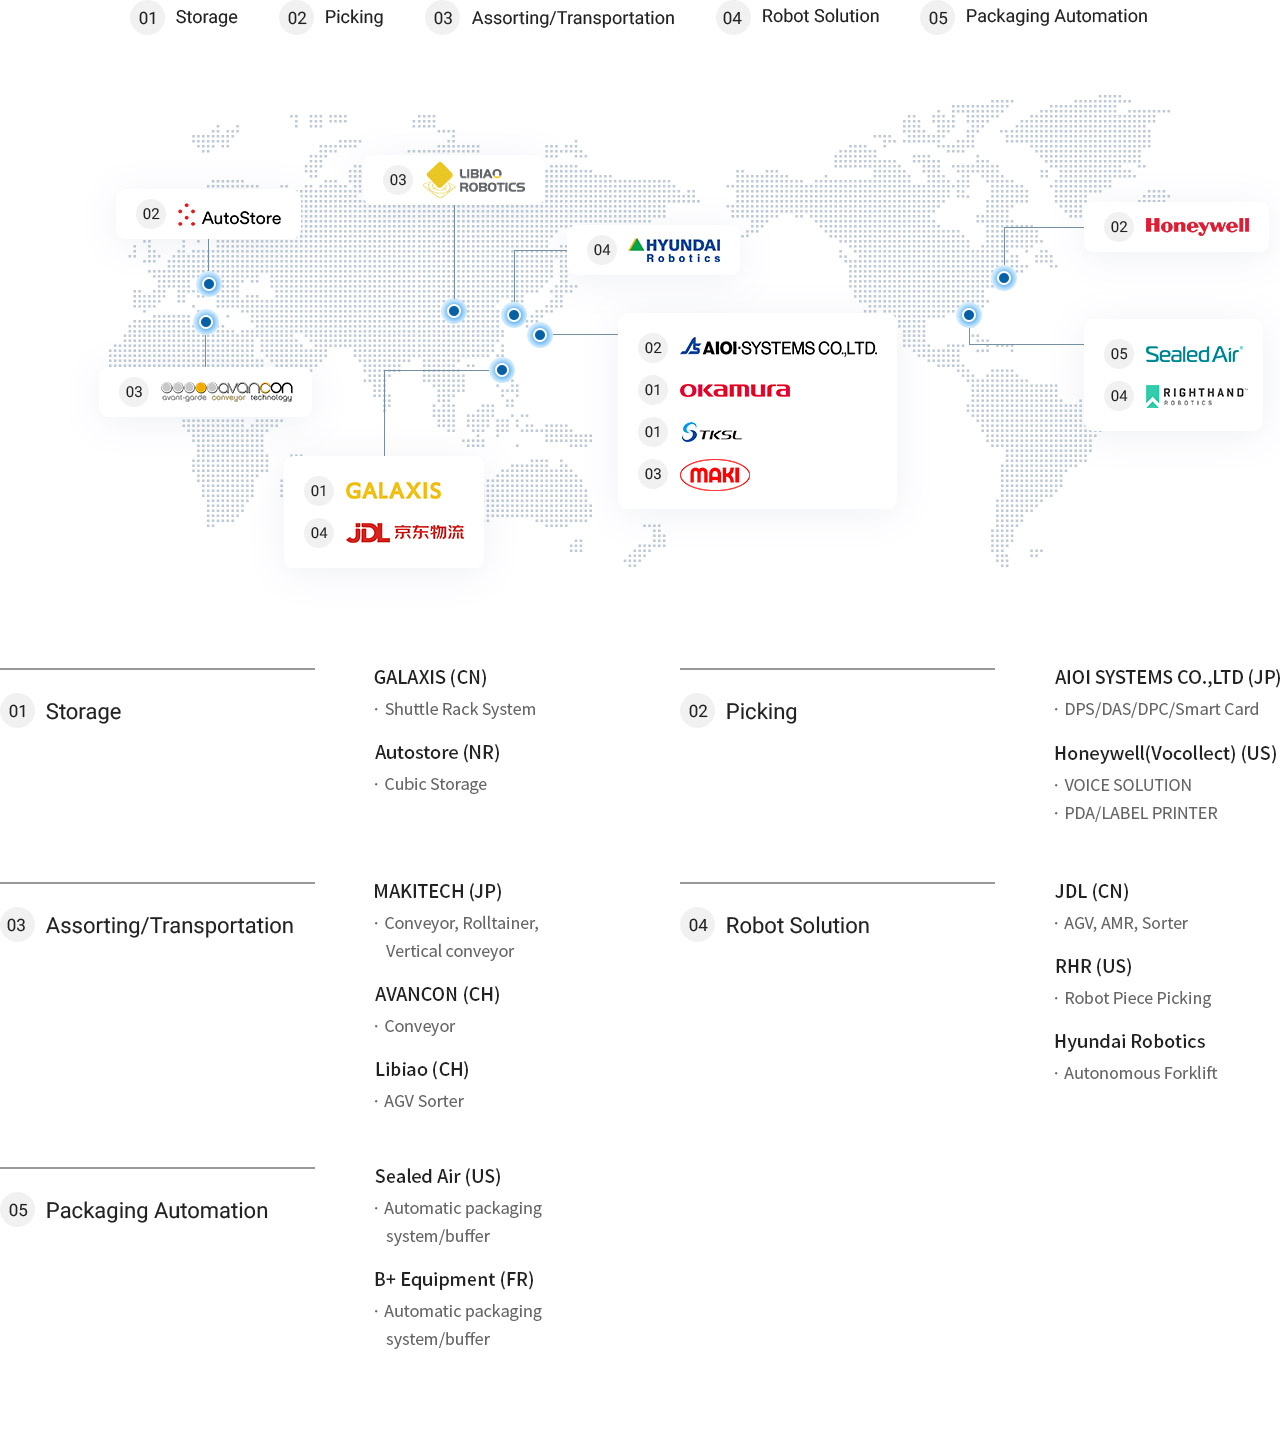Image resolution: width=1280 pixels, height=1449 pixels.
Task: Click the Picking section heading in the list
Action: [761, 712]
